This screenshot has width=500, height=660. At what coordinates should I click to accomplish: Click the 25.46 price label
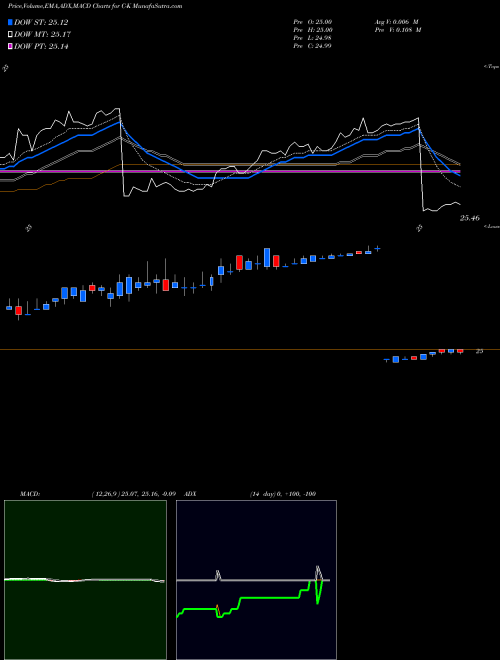470,218
